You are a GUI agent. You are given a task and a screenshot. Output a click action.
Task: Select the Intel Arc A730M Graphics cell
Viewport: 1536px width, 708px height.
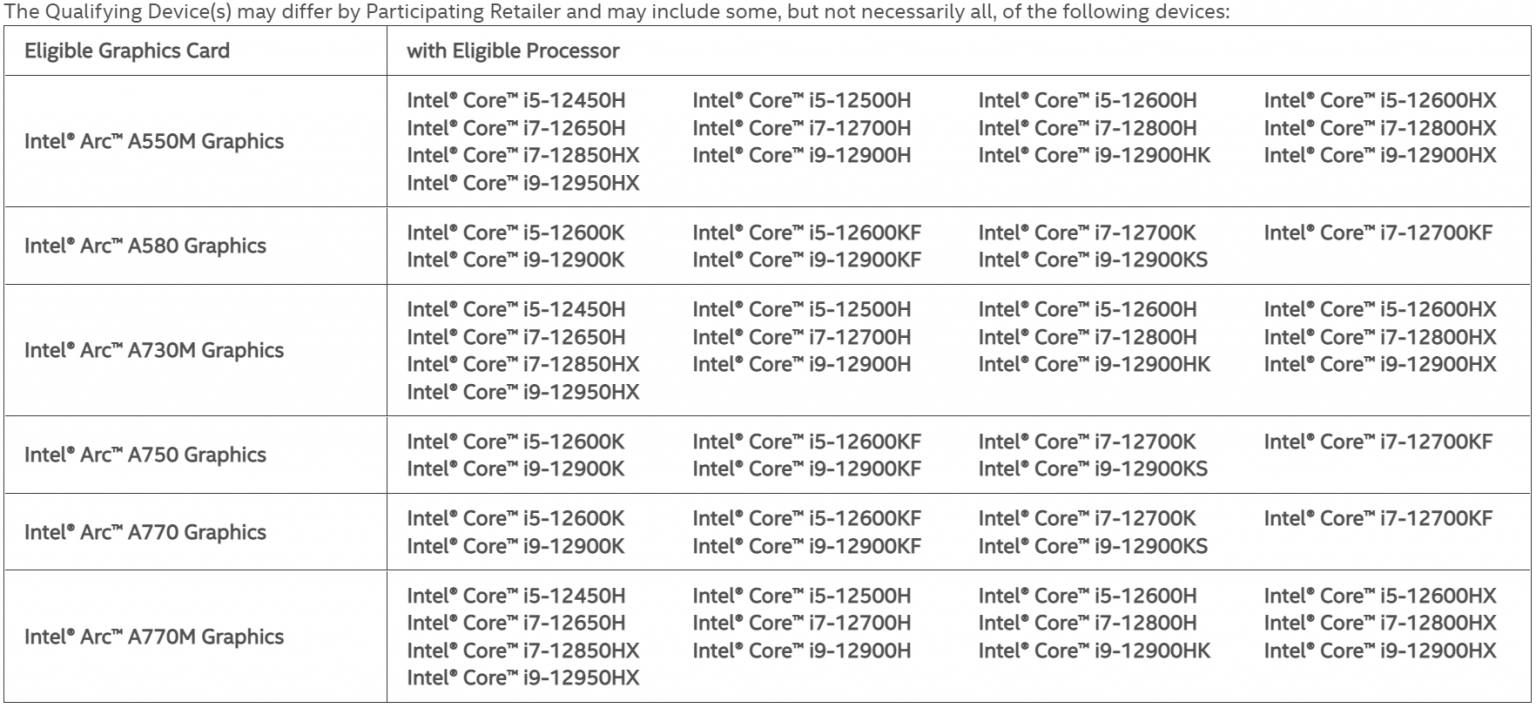pyautogui.click(x=154, y=350)
